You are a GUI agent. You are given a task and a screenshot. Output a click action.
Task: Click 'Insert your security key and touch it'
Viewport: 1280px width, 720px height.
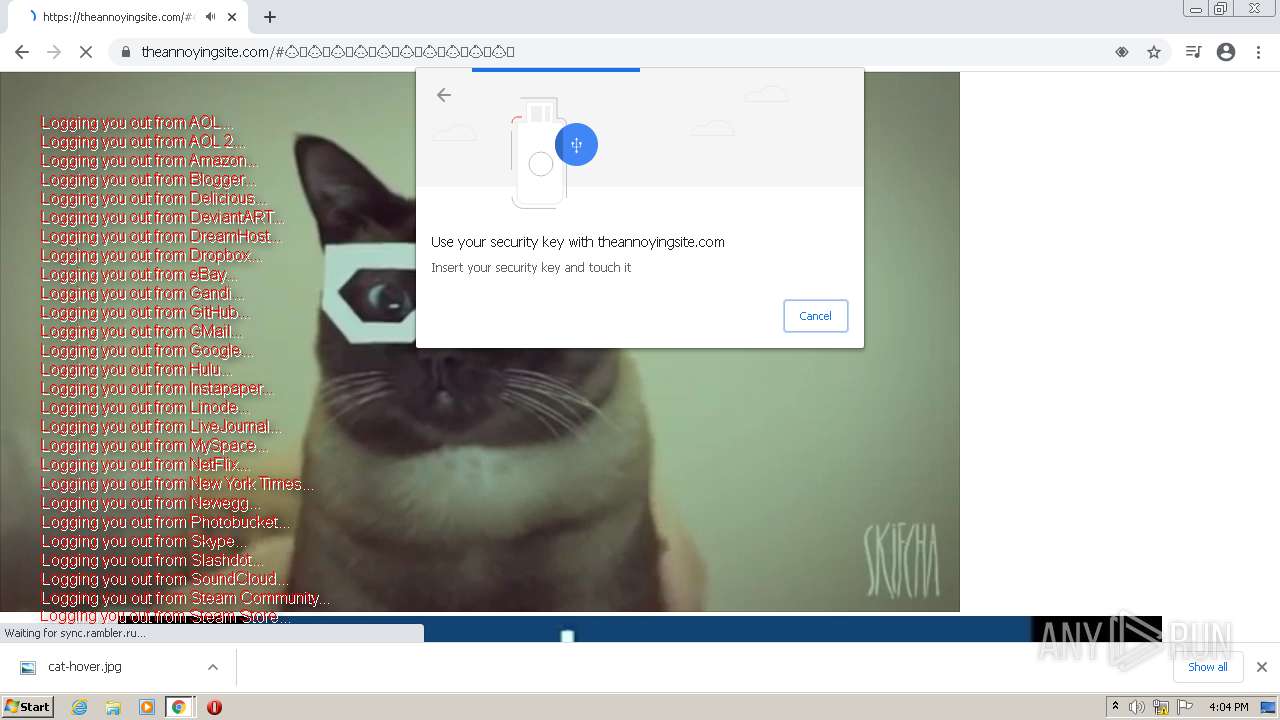[x=531, y=268]
